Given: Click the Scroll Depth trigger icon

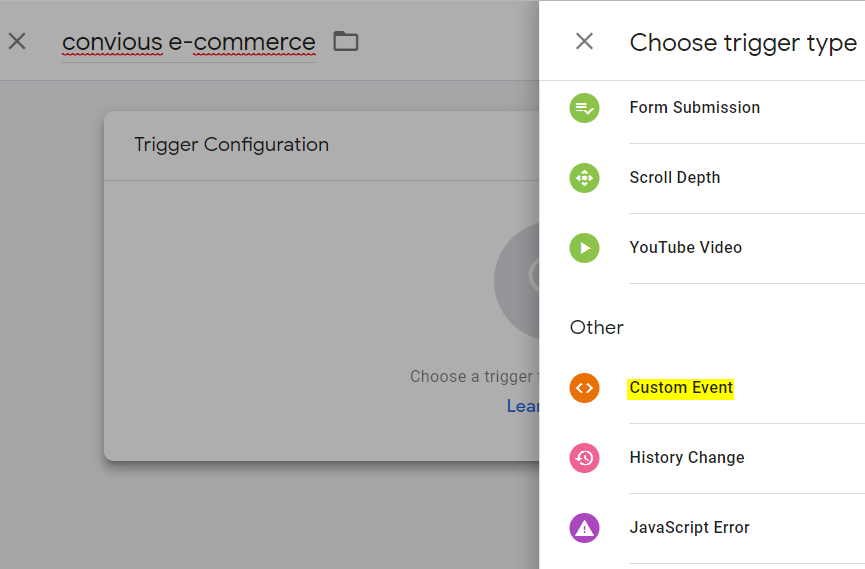Looking at the screenshot, I should [584, 178].
